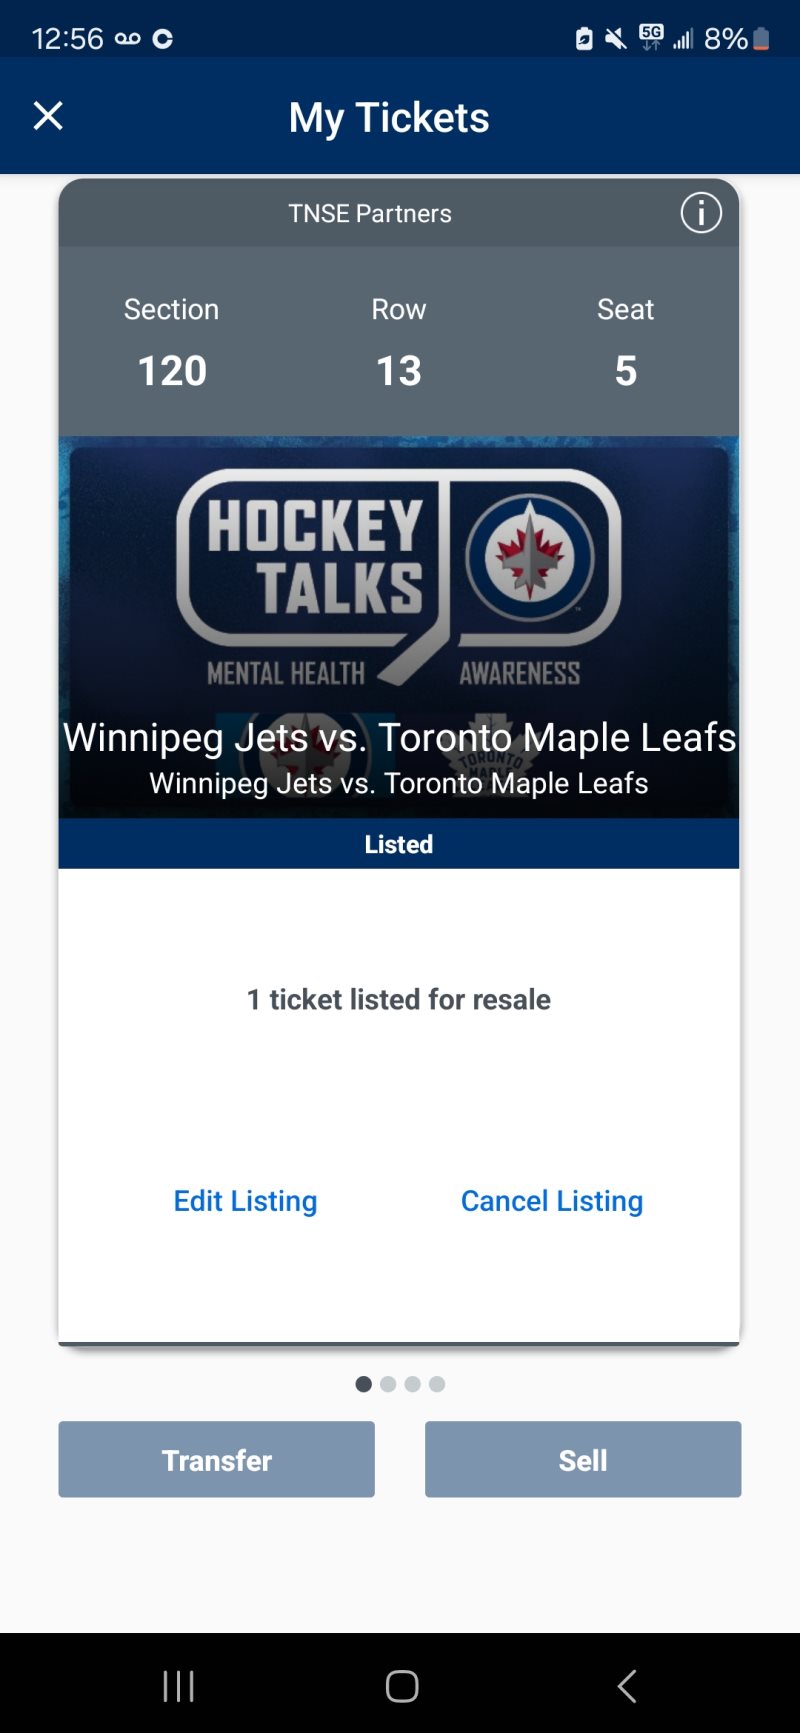800x1733 pixels.
Task: Tap Android back arrow icon
Action: (x=627, y=1686)
